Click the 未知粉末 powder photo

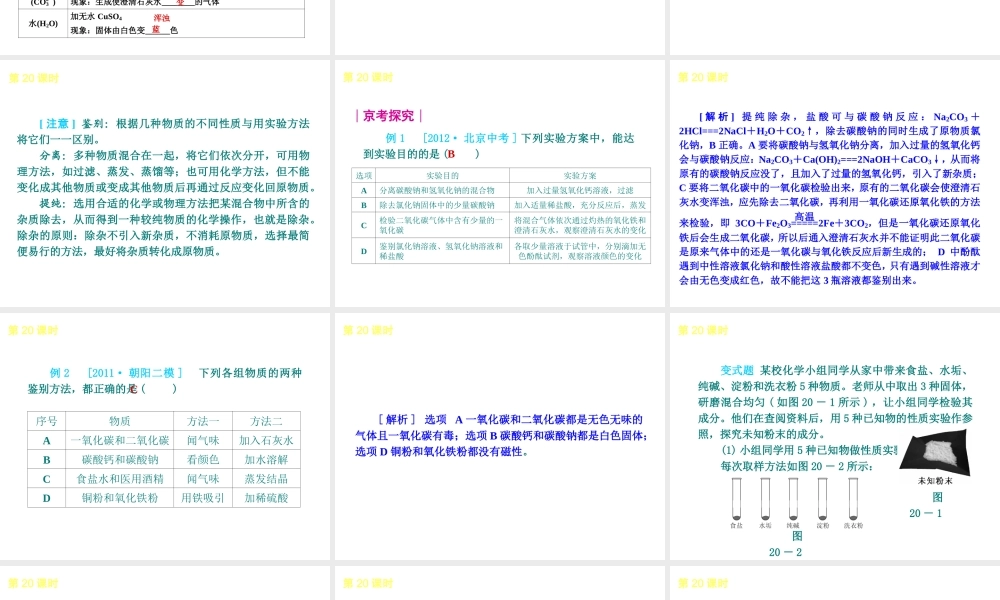pos(936,452)
